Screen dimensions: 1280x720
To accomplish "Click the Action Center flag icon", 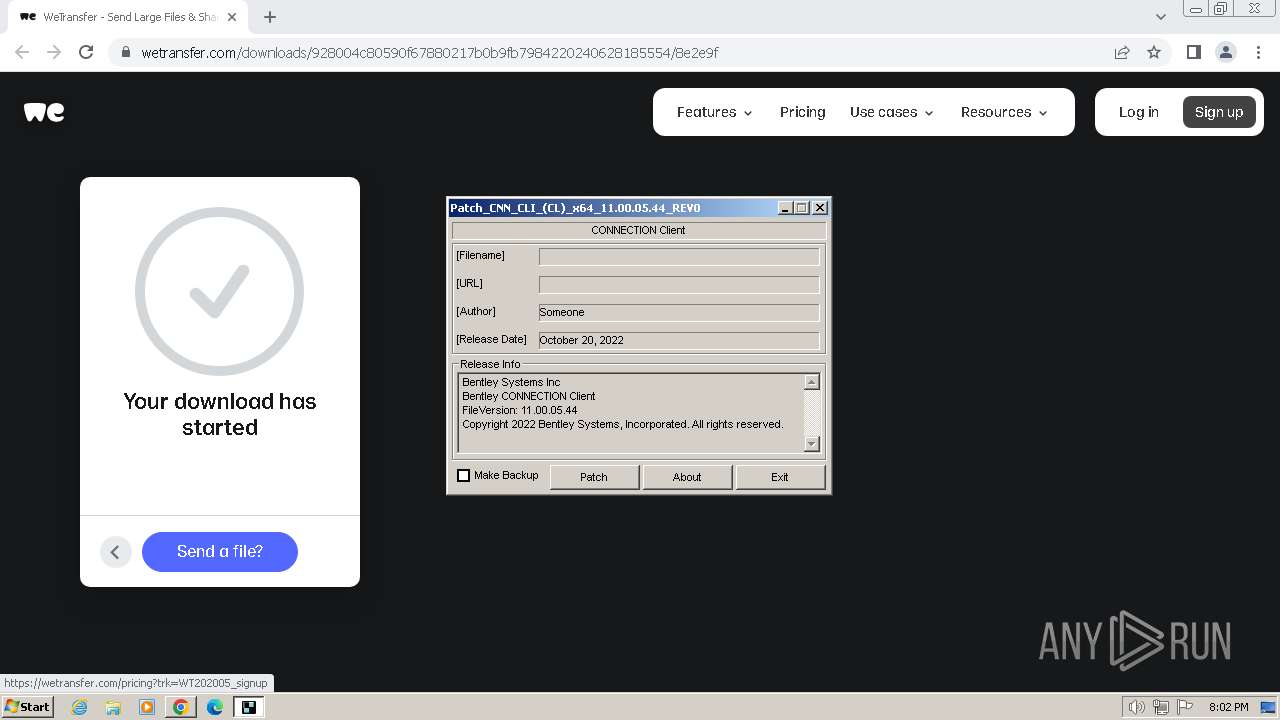I will pyautogui.click(x=1185, y=707).
